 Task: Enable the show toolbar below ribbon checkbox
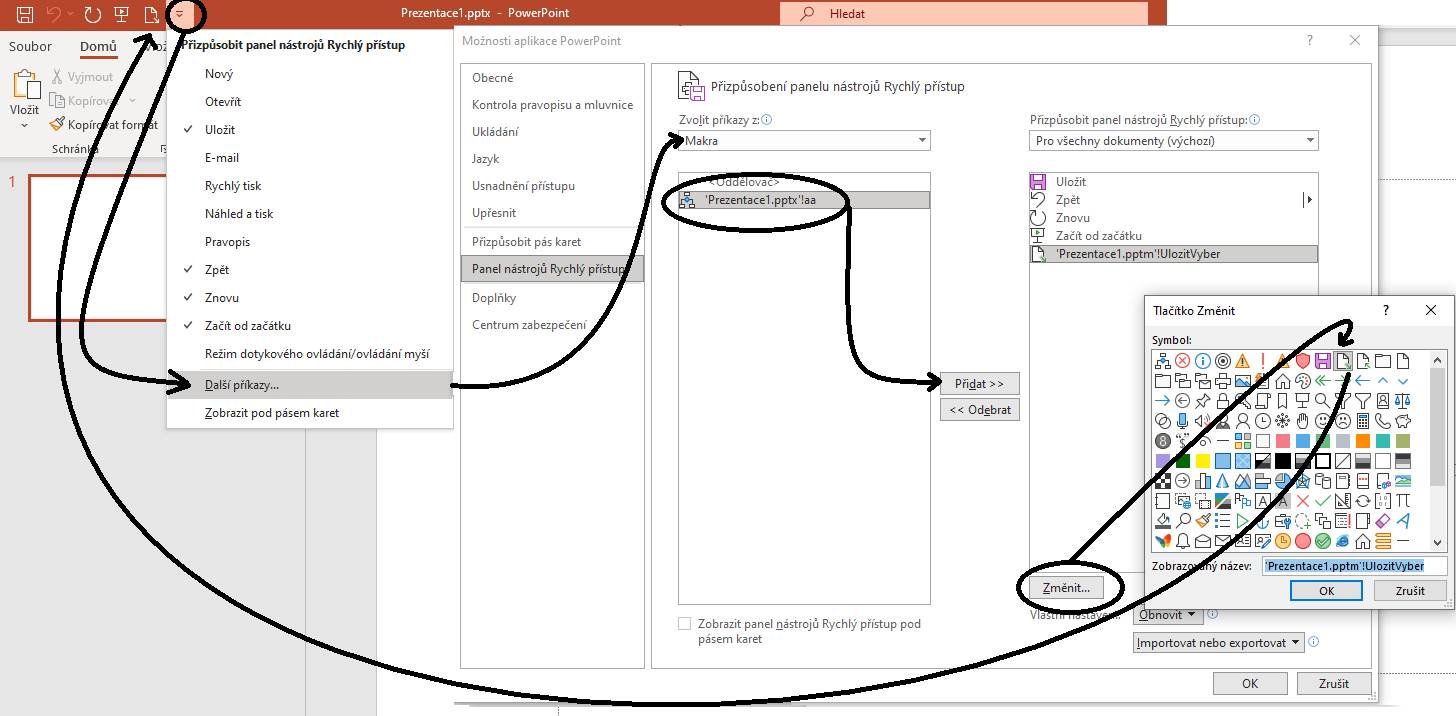pyautogui.click(x=685, y=624)
